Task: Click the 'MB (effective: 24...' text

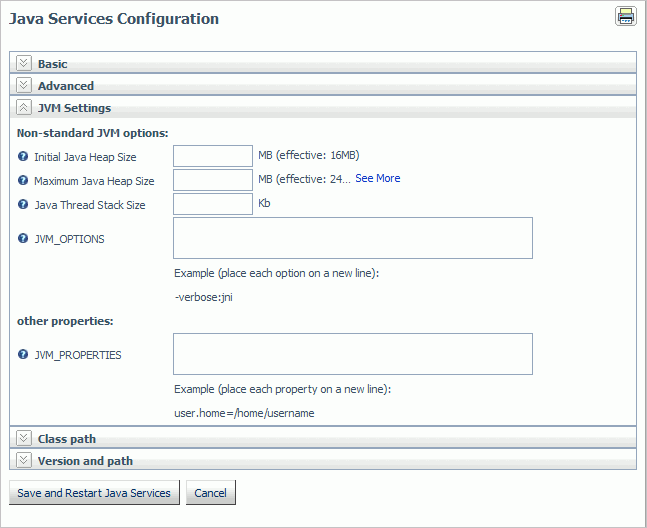Action: coord(305,179)
